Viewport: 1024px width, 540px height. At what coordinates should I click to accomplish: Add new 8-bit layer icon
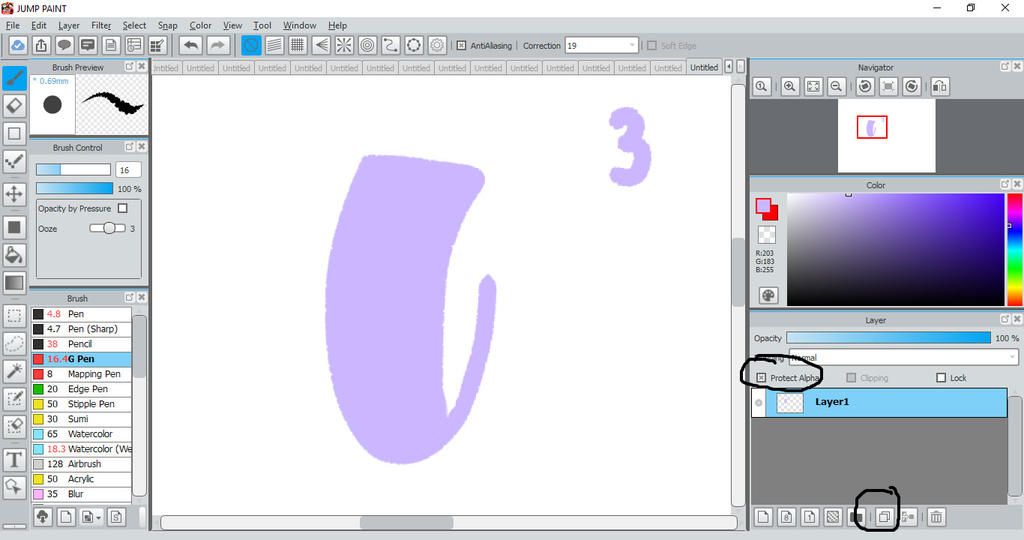tap(786, 517)
